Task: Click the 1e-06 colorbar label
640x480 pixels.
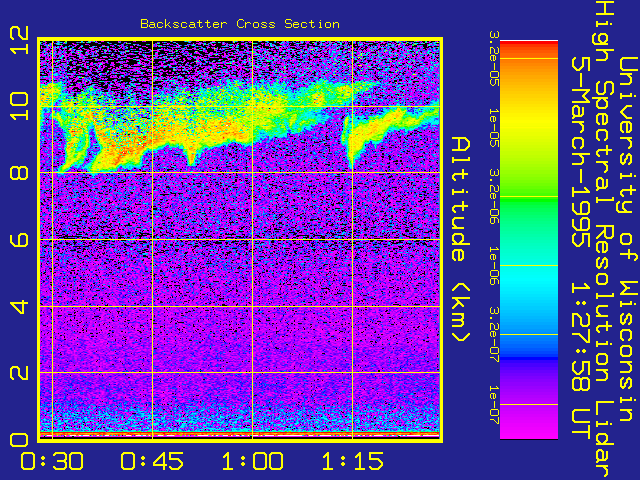Action: (x=494, y=266)
